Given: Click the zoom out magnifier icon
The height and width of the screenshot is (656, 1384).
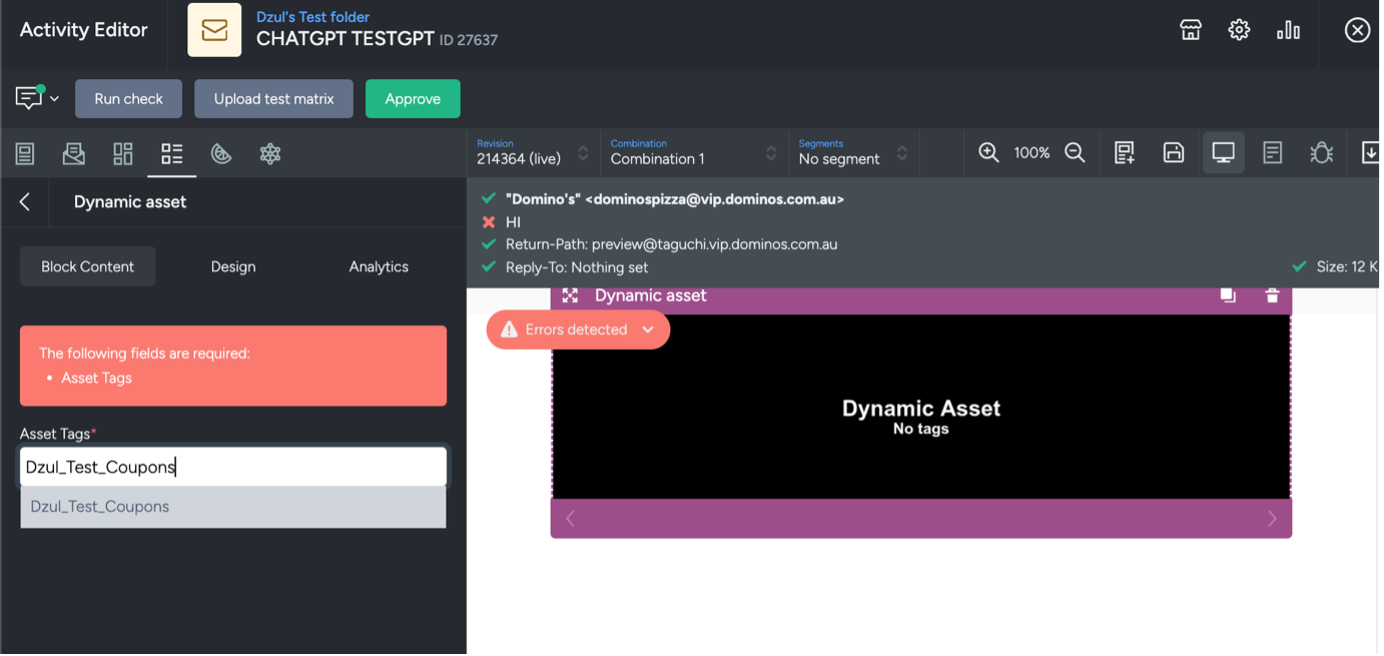Looking at the screenshot, I should 1075,152.
